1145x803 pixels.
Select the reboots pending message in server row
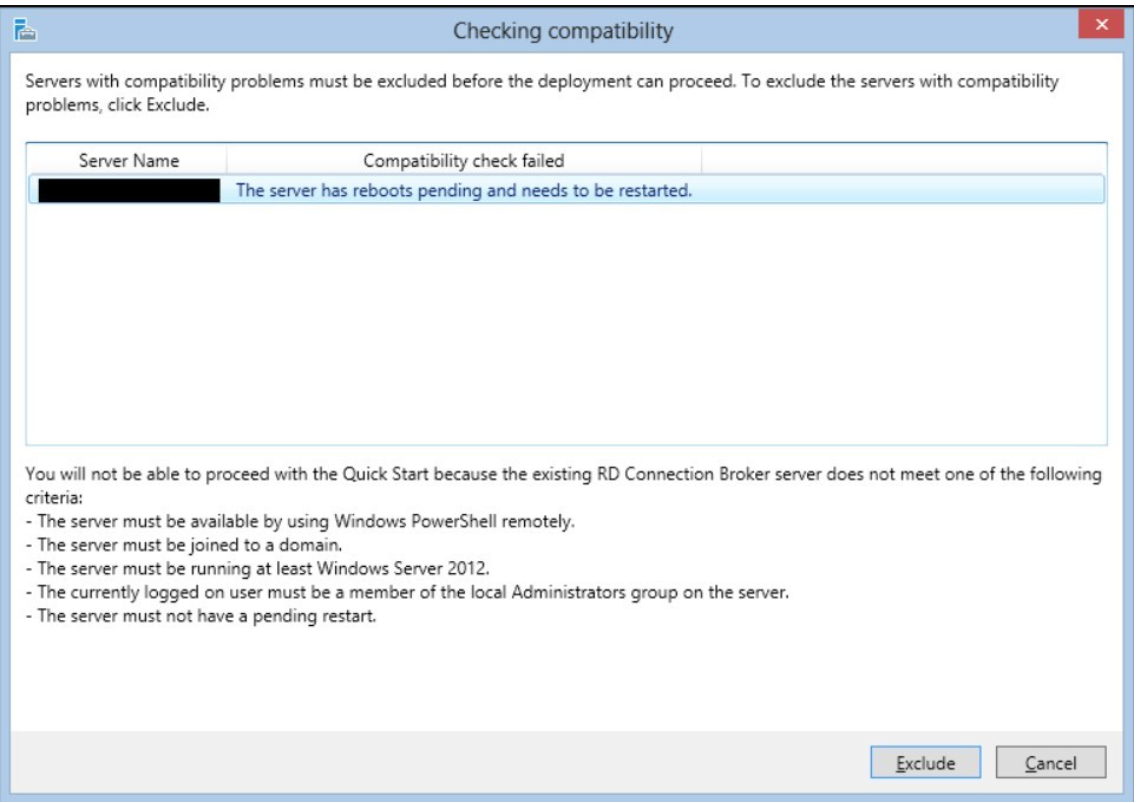pyautogui.click(x=464, y=191)
